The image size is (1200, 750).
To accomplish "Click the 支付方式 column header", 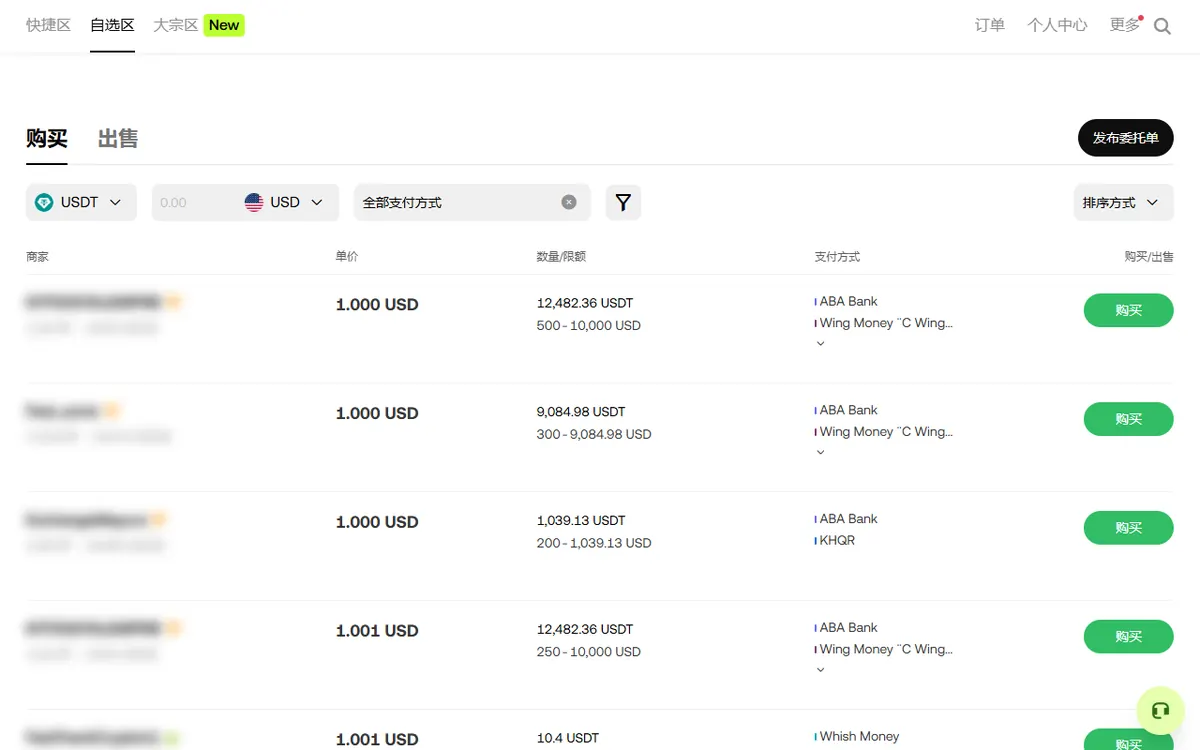I will coord(837,257).
